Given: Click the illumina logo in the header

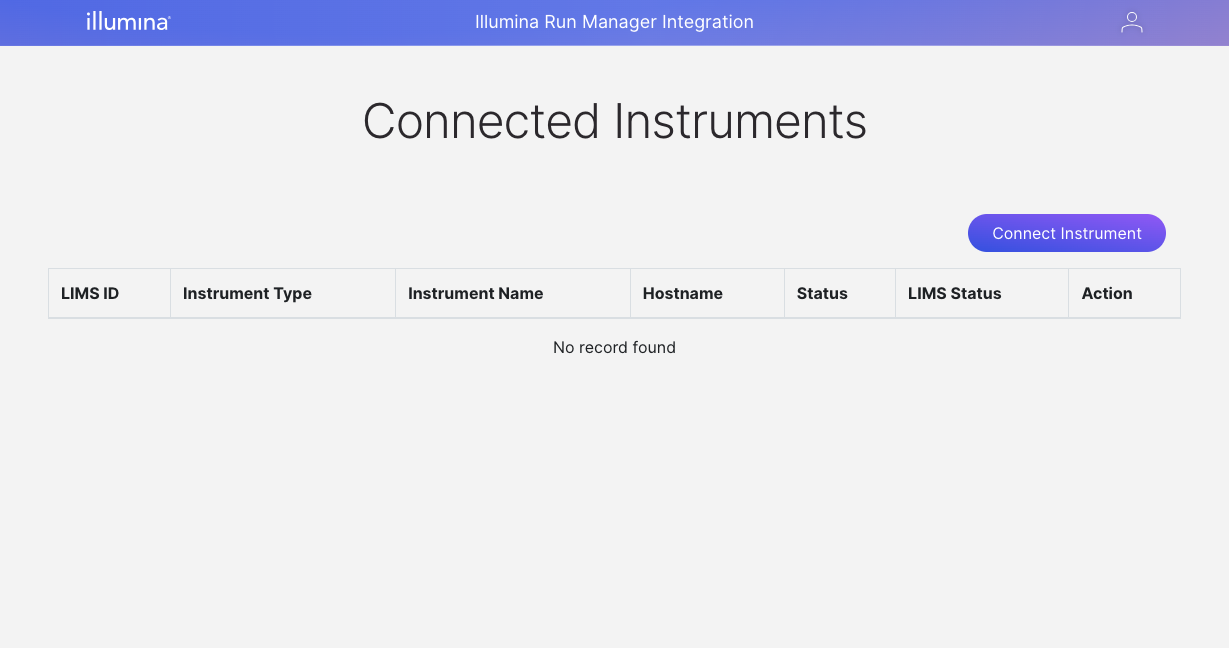Looking at the screenshot, I should 128,22.
